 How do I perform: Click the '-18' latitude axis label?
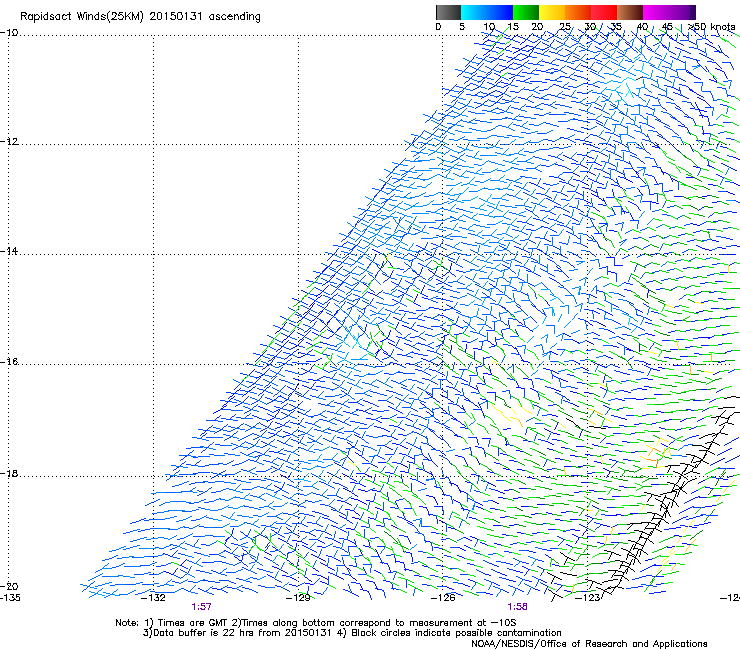[9, 473]
